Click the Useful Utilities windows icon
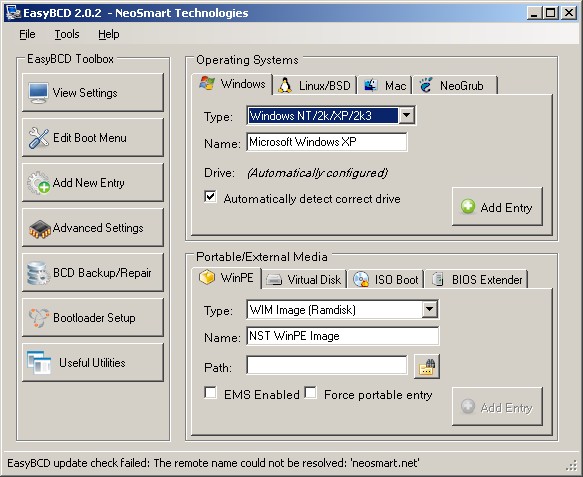Screen dimensions: 583x477 [x=39, y=363]
